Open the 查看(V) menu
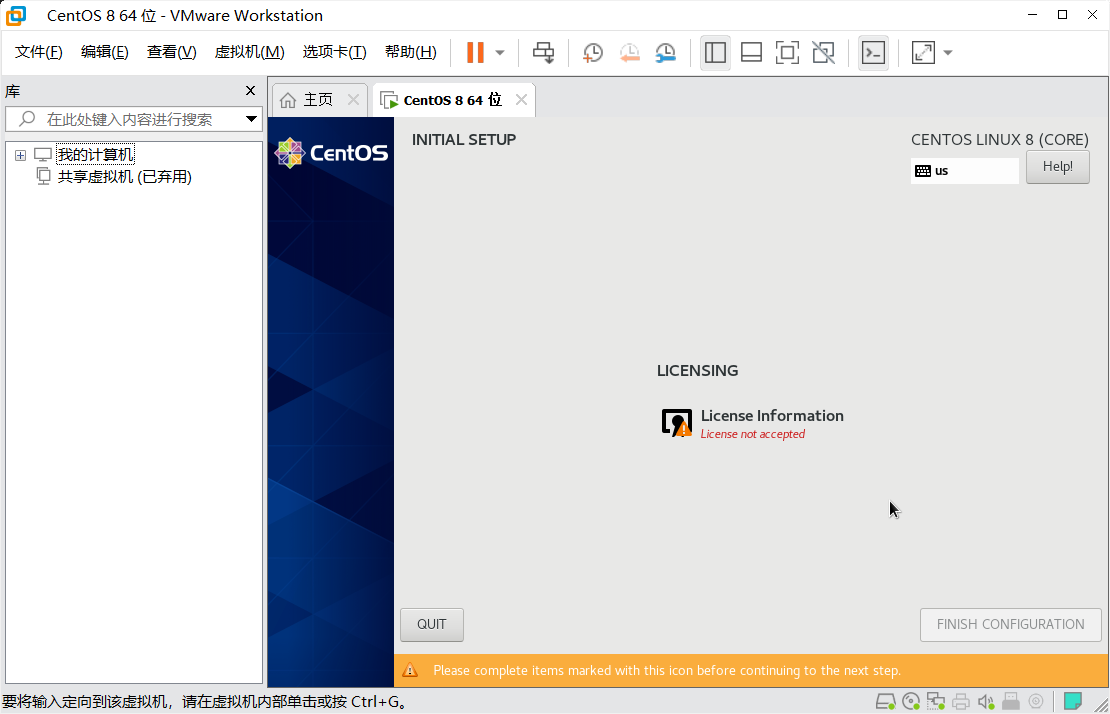1110x714 pixels. coord(171,52)
